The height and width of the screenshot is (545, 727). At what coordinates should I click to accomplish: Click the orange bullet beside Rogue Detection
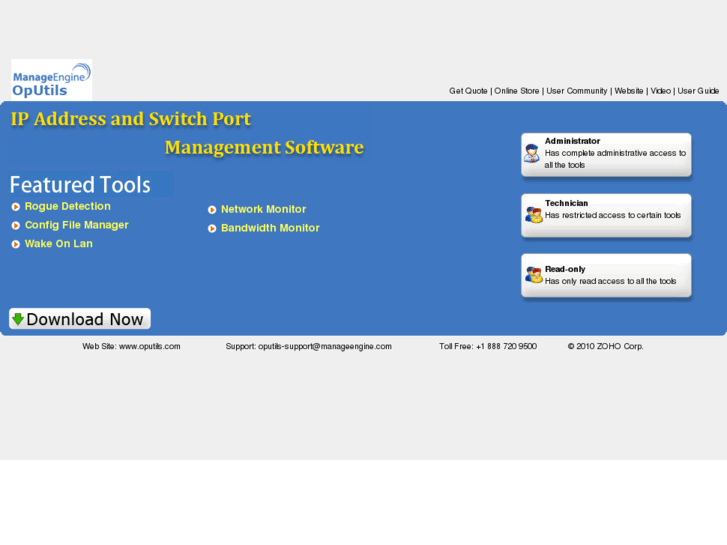[x=16, y=206]
